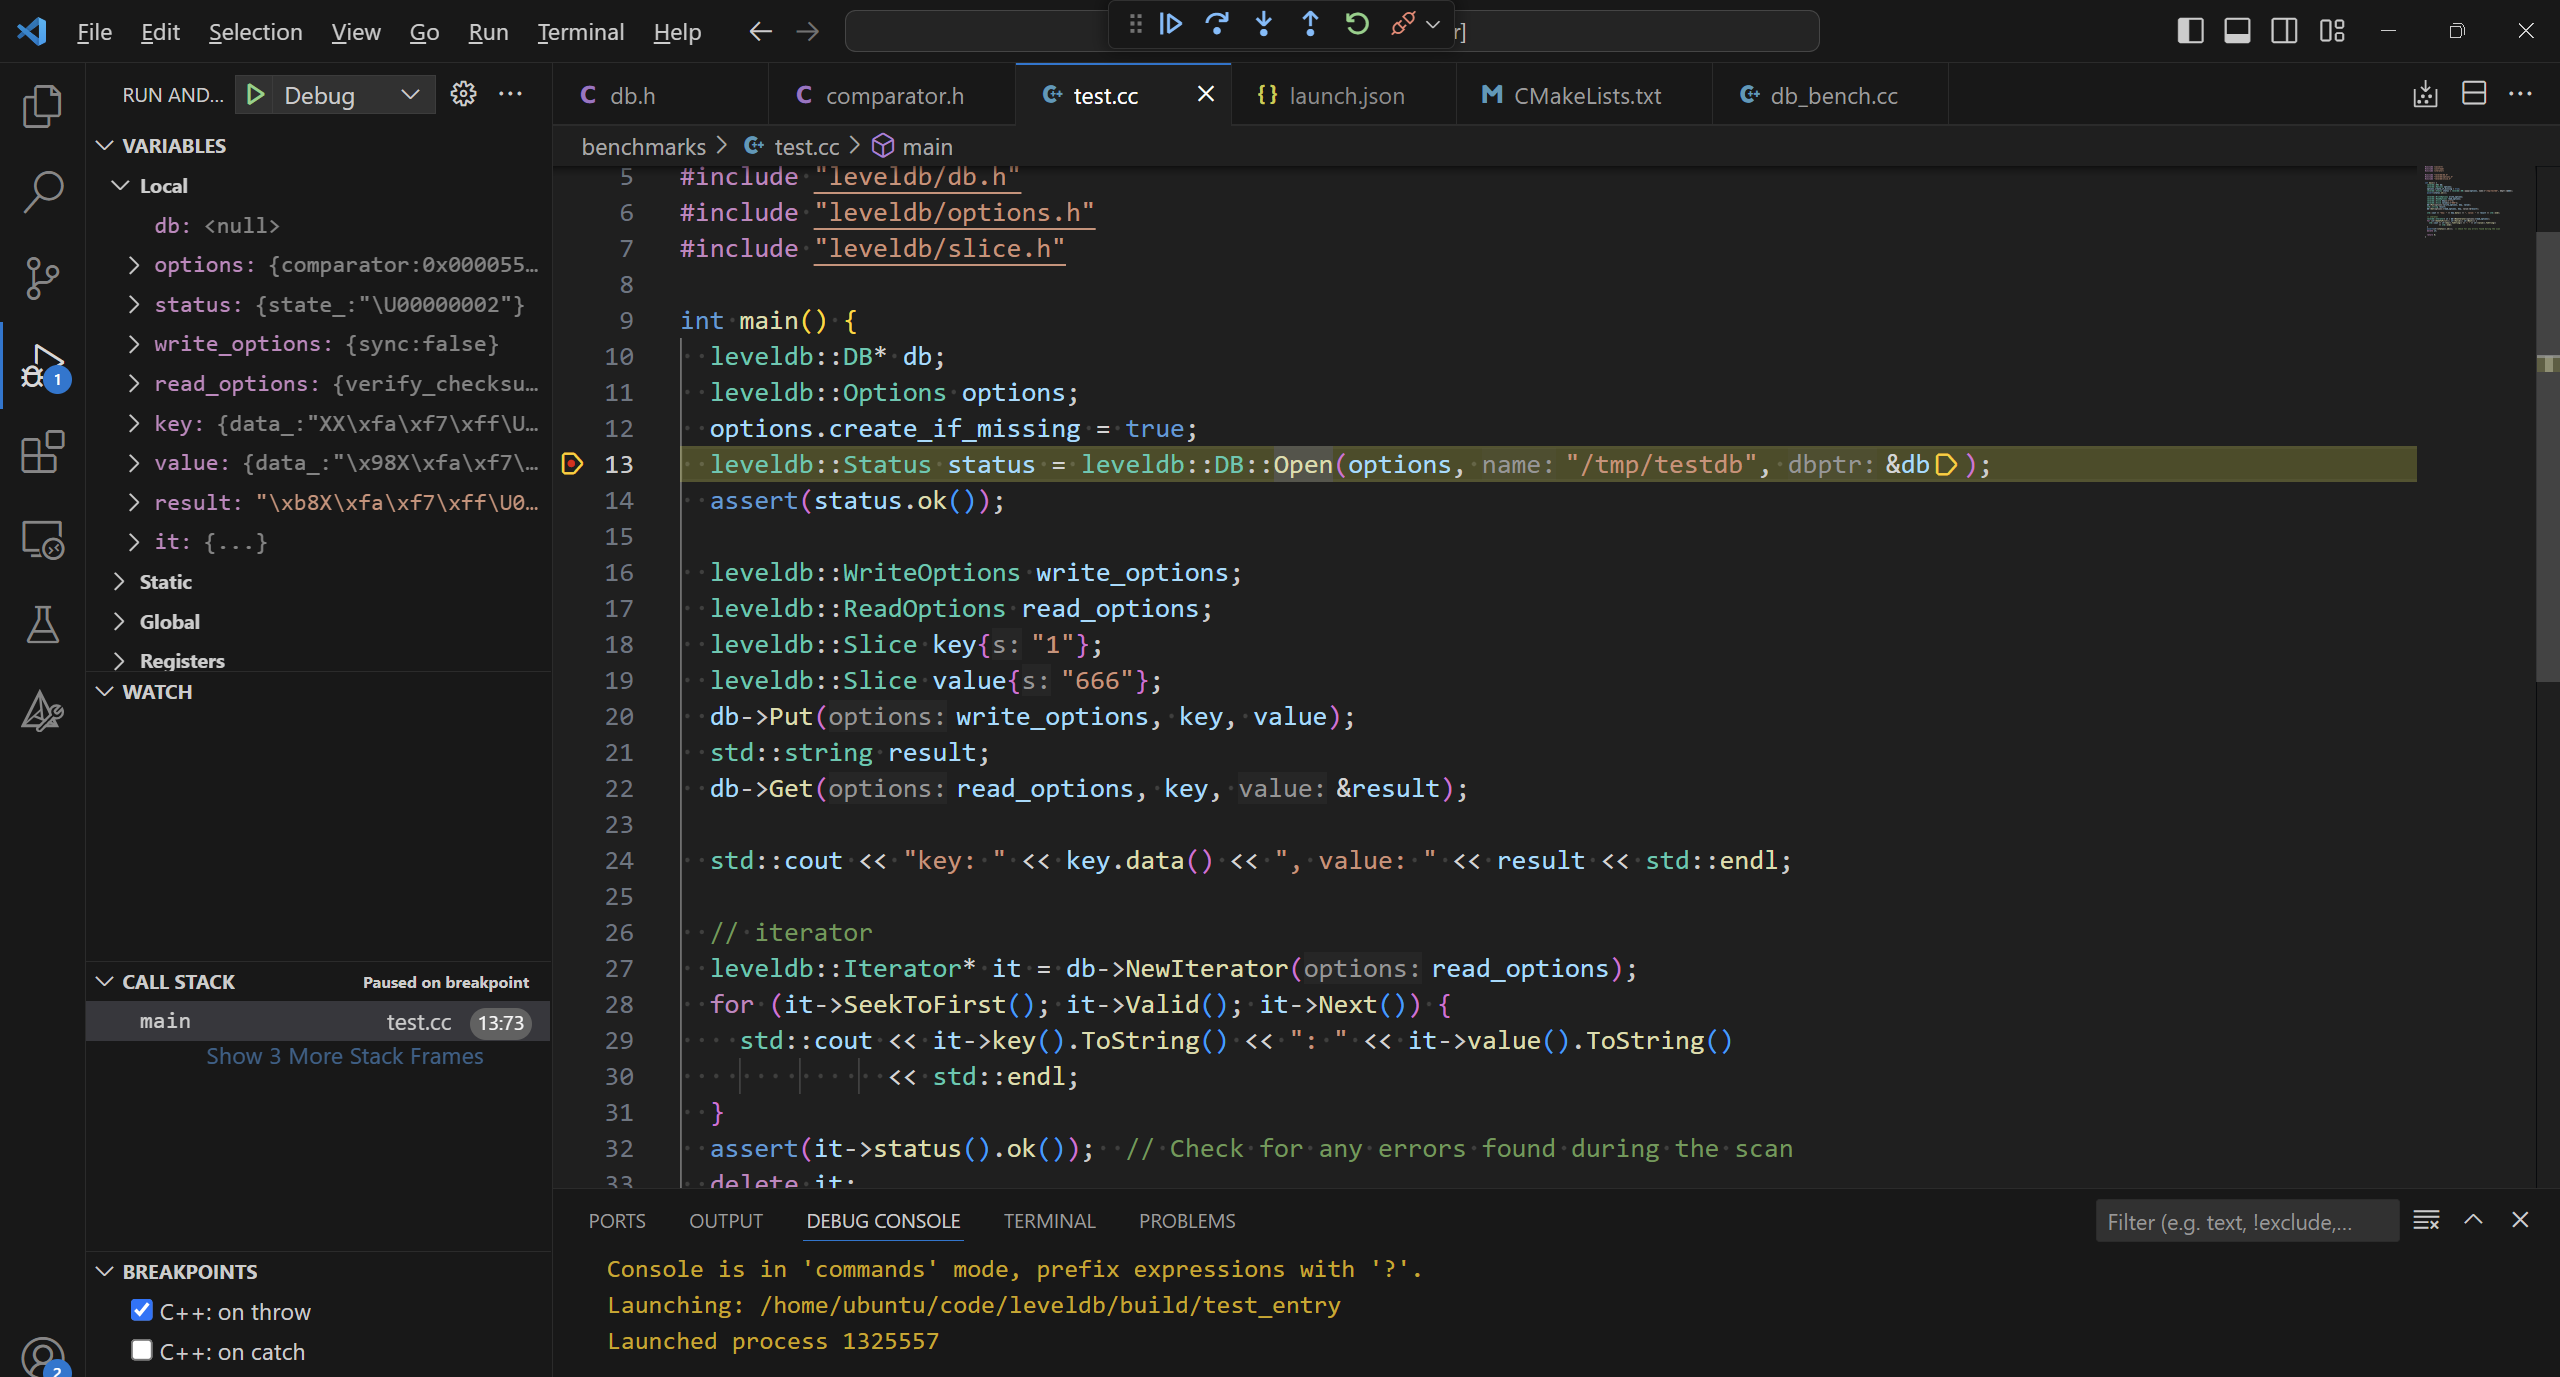Screen dimensions: 2560x1377
Task: Click the debug console filter field
Action: [x=2245, y=1222]
